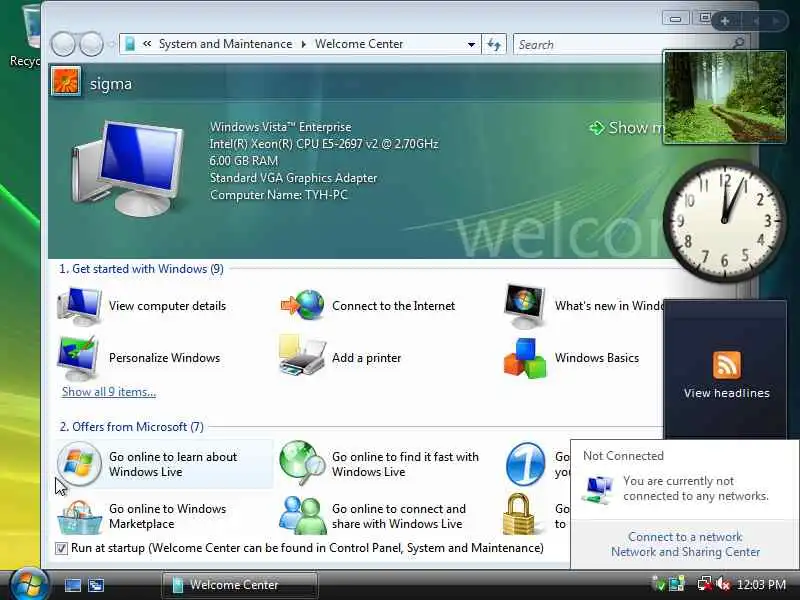The width and height of the screenshot is (800, 600).
Task: Click Intel Xeon CPU text line
Action: tap(324, 144)
